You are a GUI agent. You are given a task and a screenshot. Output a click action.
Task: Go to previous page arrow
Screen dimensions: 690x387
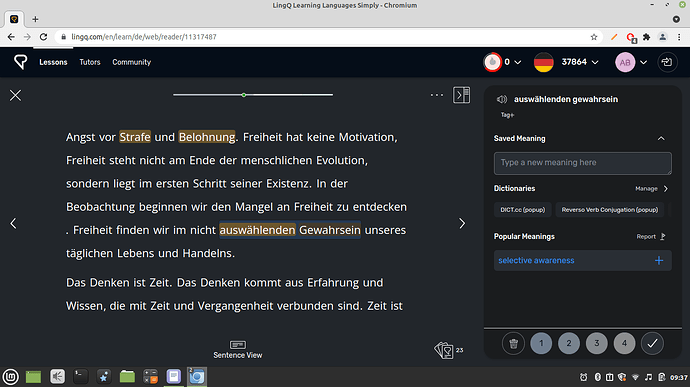coord(13,224)
